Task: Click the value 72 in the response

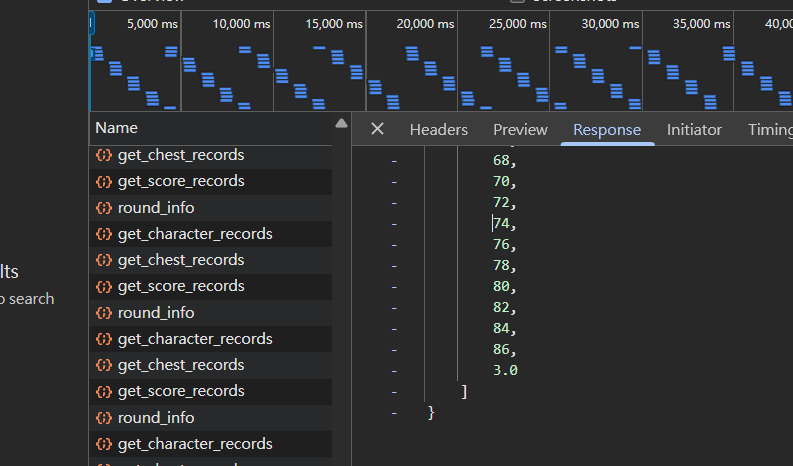Action: pyautogui.click(x=501, y=202)
